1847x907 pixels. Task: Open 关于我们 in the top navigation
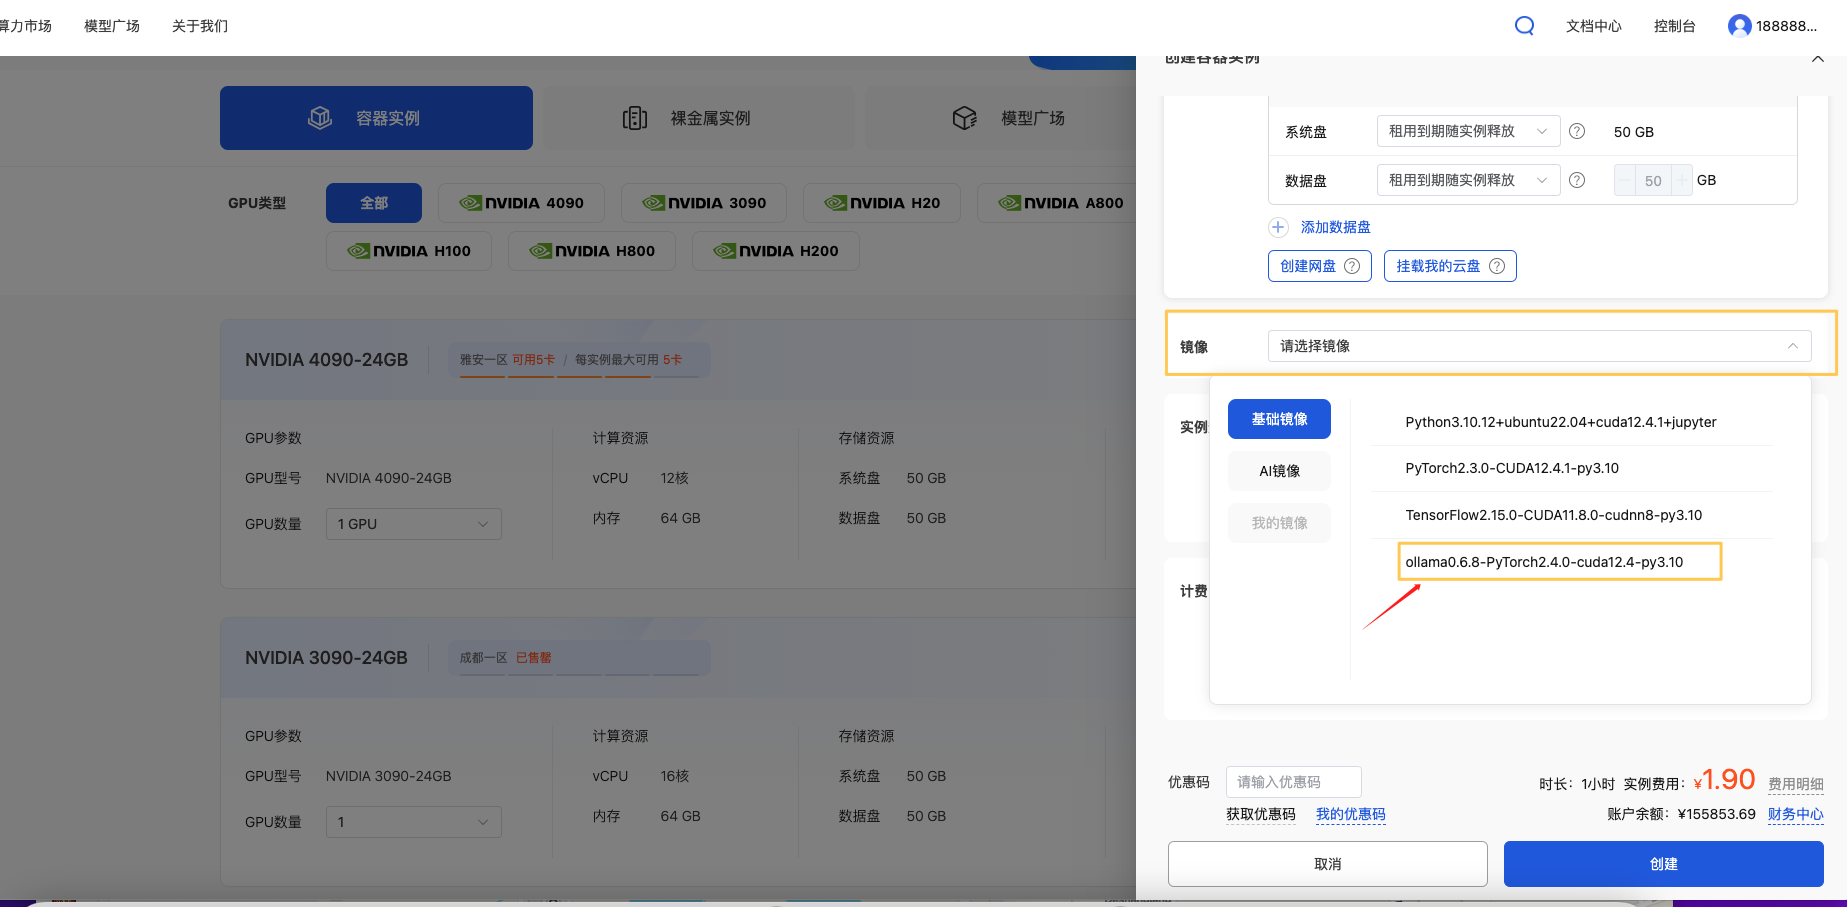click(200, 26)
